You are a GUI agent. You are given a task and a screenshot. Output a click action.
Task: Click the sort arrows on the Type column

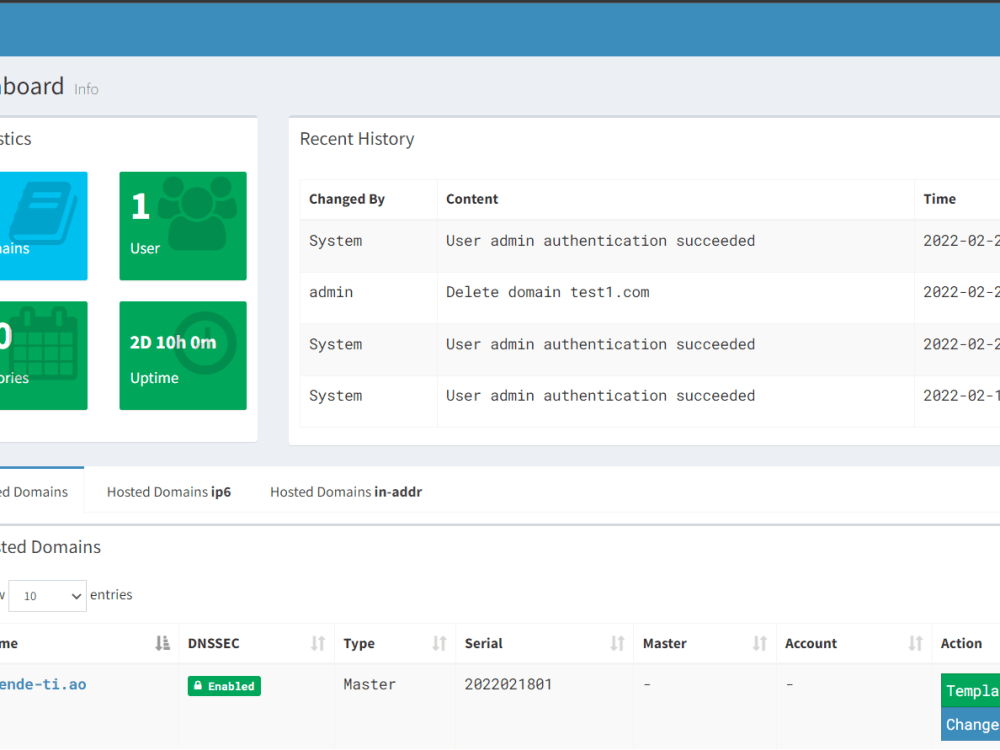click(x=438, y=643)
